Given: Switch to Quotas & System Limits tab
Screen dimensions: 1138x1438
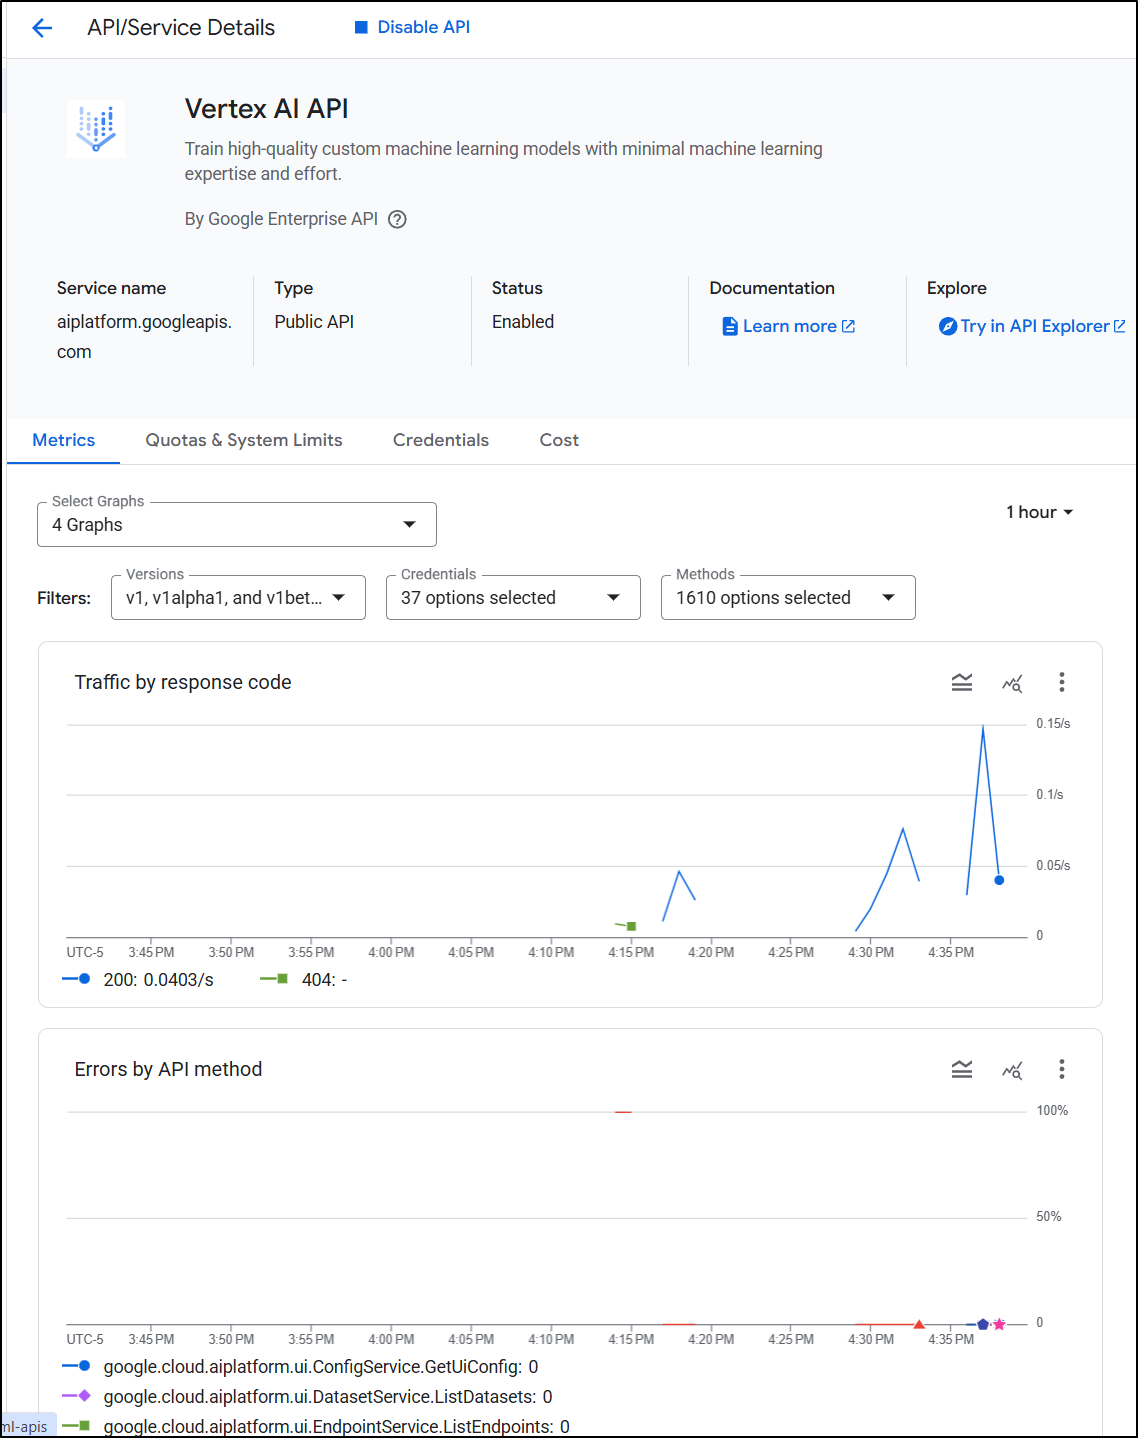Looking at the screenshot, I should pyautogui.click(x=244, y=440).
